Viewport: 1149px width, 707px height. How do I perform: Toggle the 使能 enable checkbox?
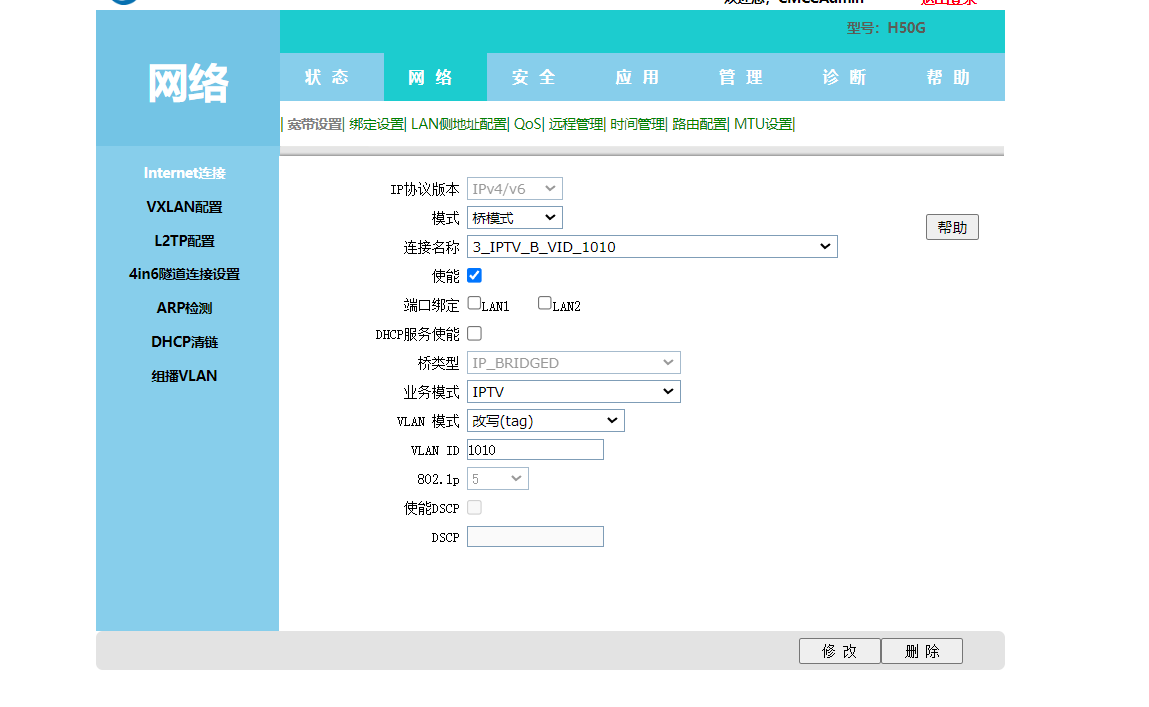(x=474, y=275)
